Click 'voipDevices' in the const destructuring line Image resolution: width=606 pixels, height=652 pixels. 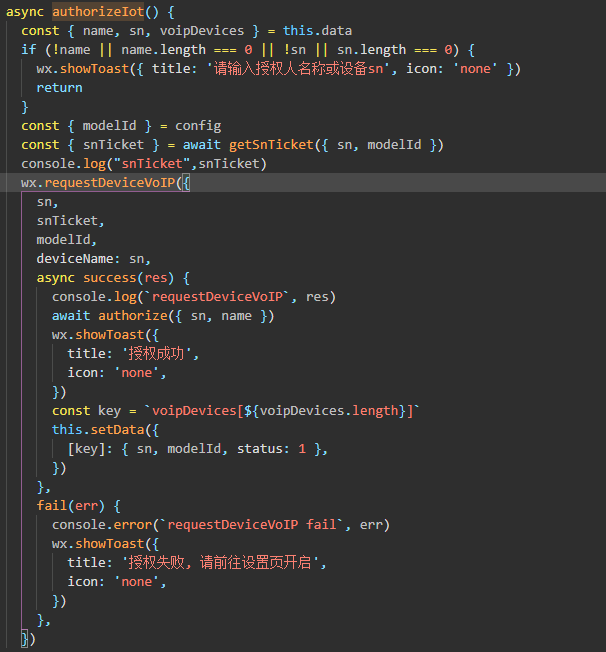pos(202,31)
